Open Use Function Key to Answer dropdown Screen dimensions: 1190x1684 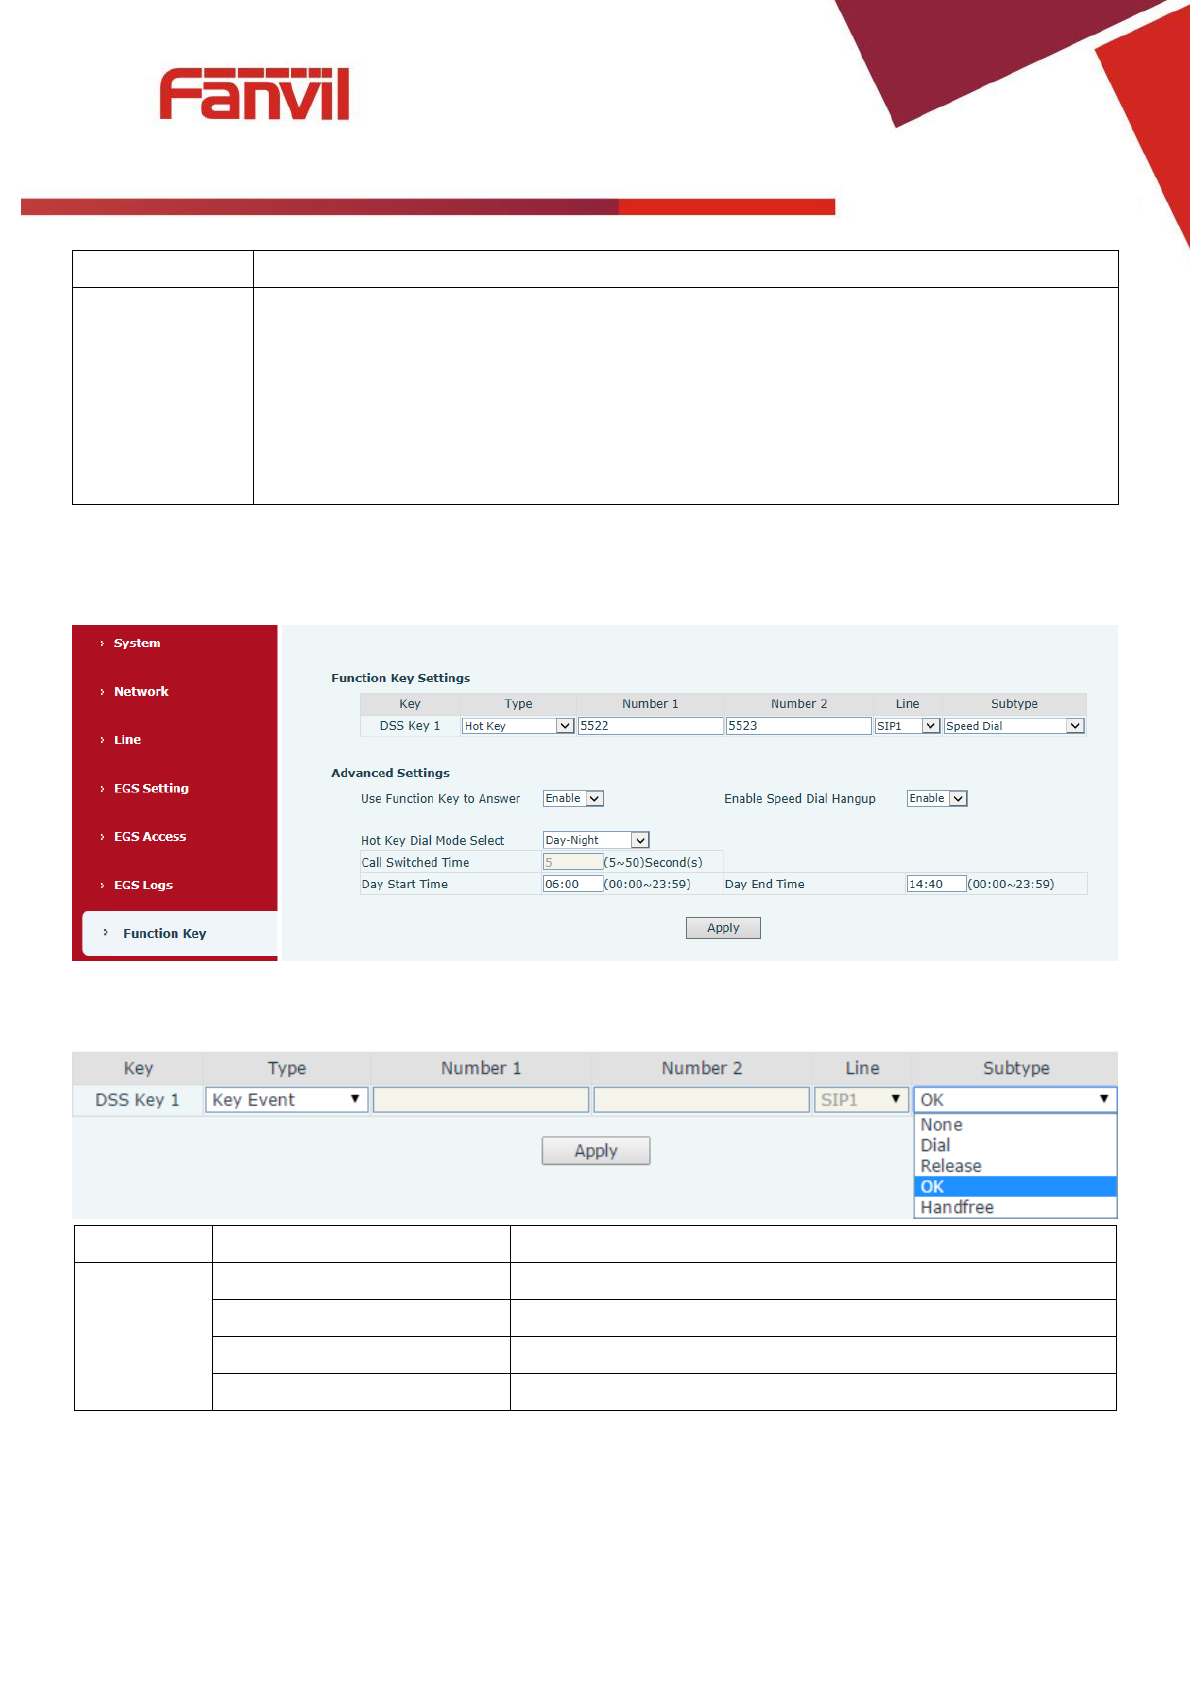573,798
